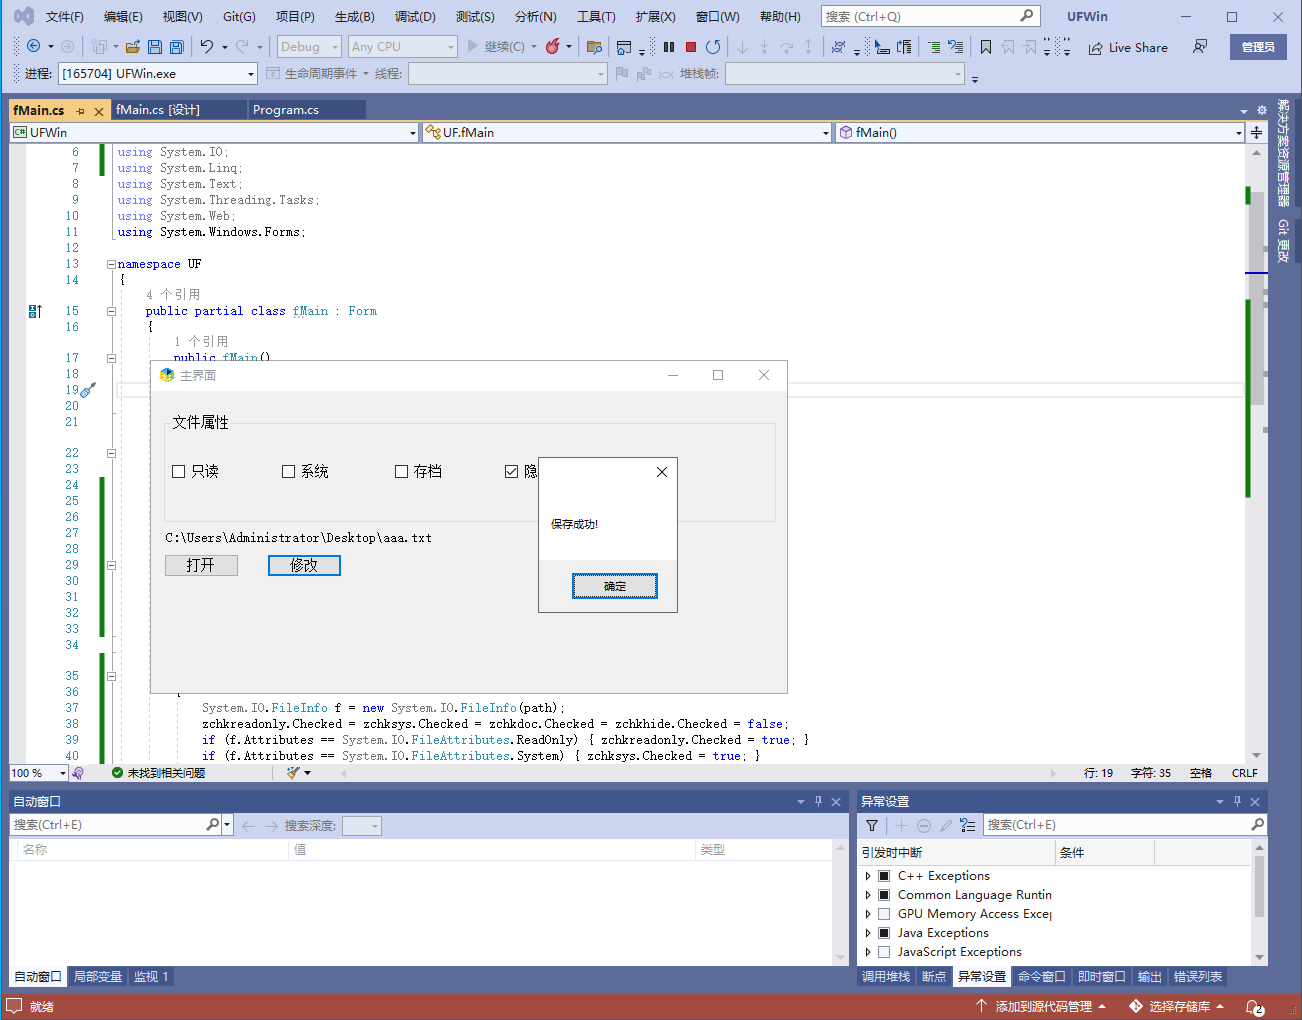Check the 系统 checkbox

pos(289,471)
